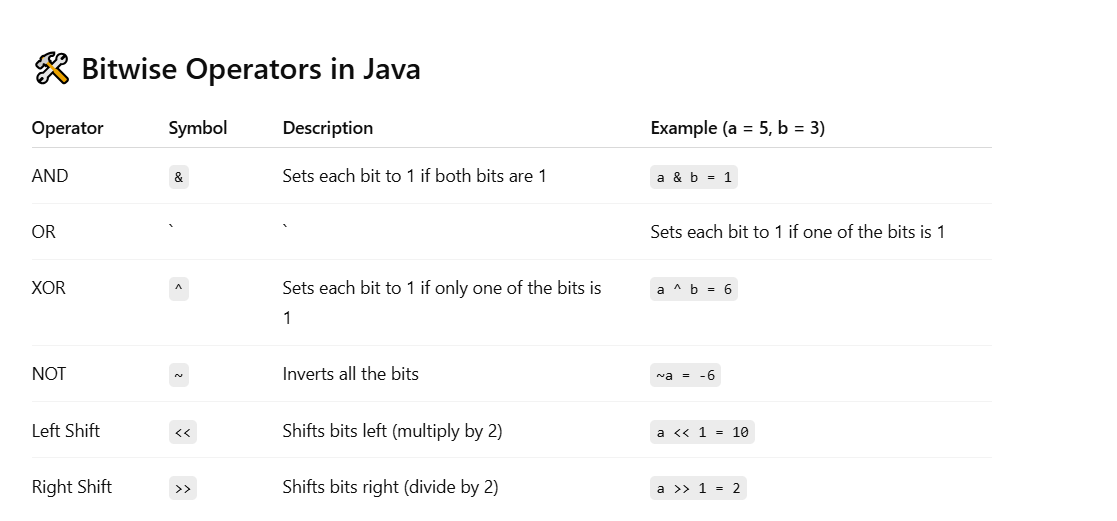1117x521 pixels.
Task: Click the ampersand symbol code chip
Action: pos(179,177)
